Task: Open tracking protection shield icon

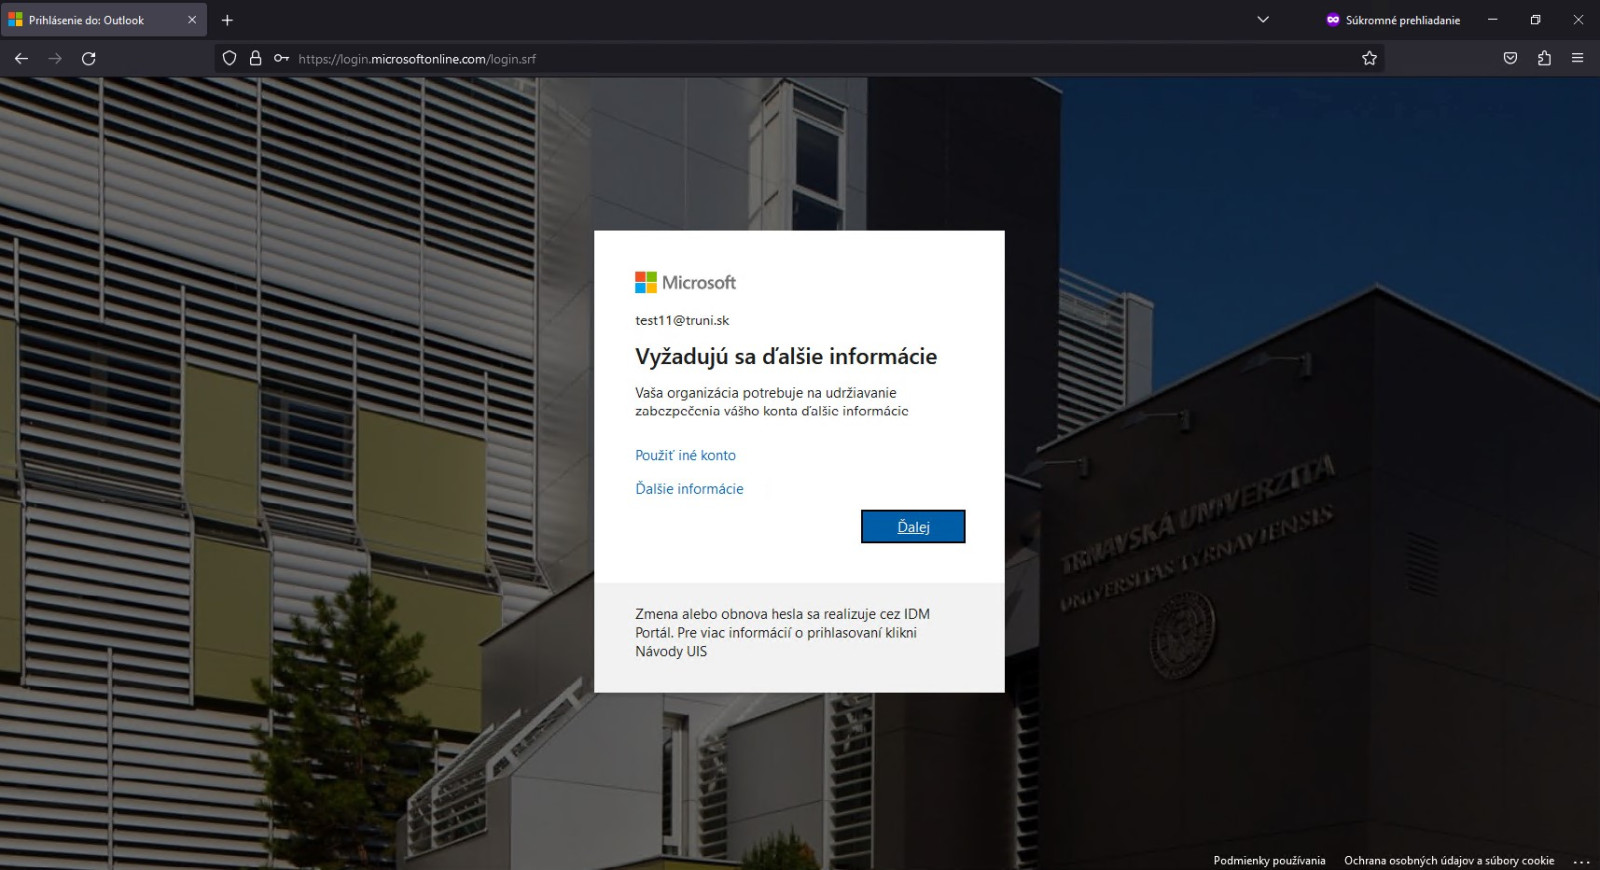Action: [x=229, y=58]
